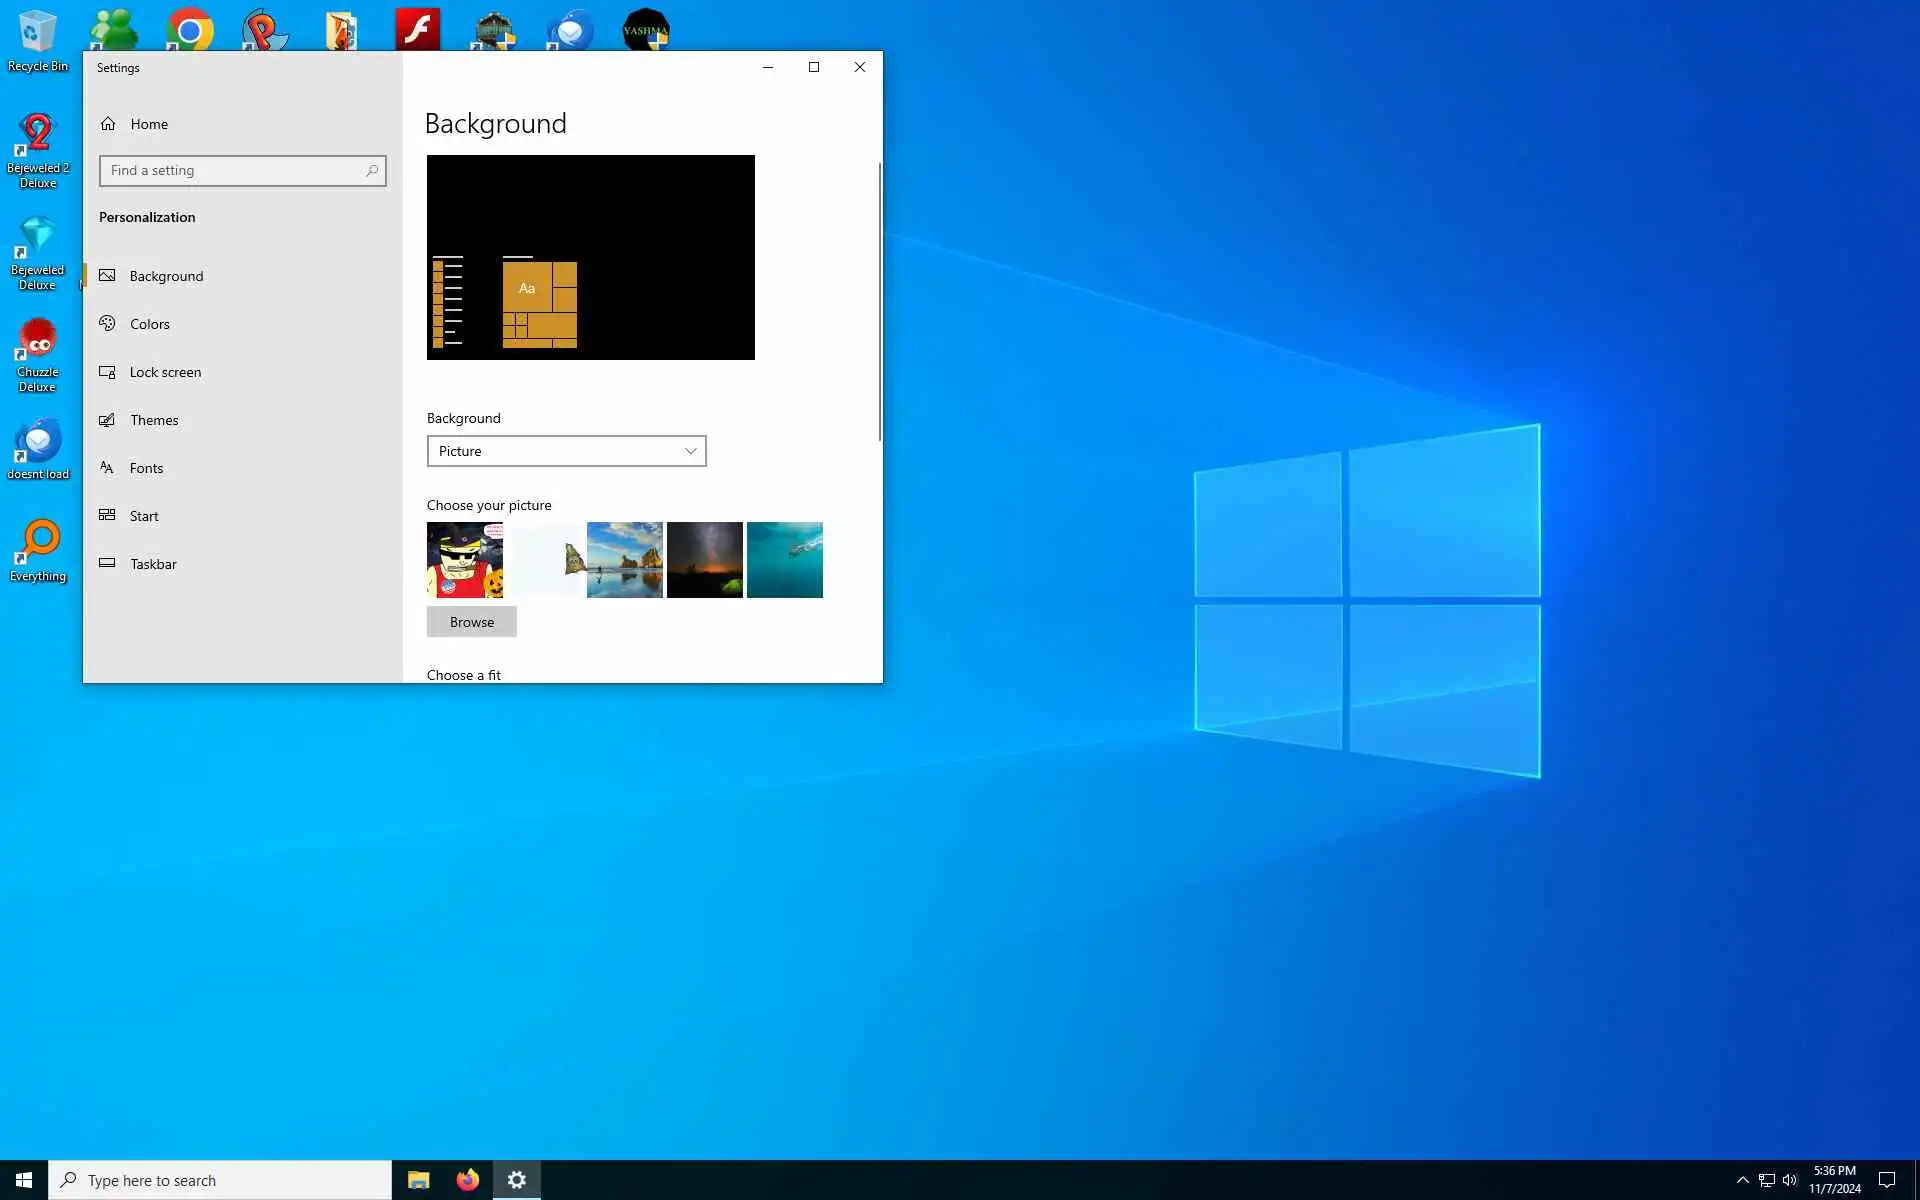Image resolution: width=1920 pixels, height=1200 pixels.
Task: Click the Themes sidebar icon
Action: tap(107, 420)
